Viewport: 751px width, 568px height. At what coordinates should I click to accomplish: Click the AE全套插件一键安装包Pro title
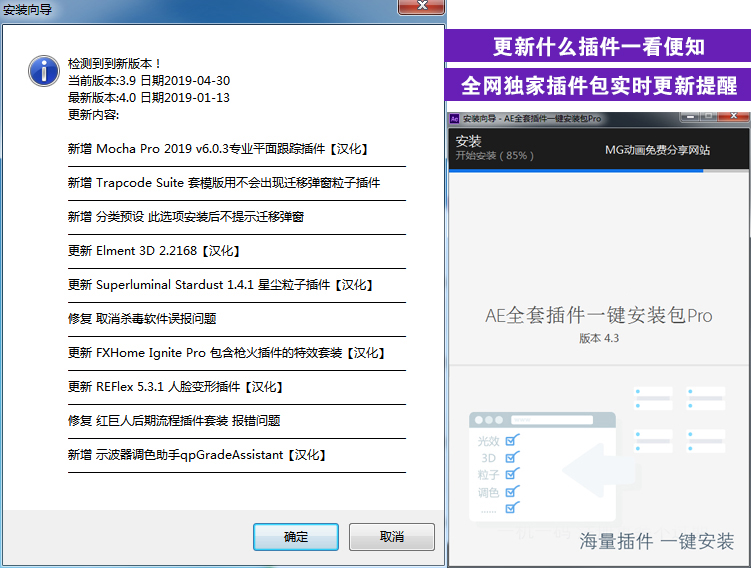(x=599, y=316)
